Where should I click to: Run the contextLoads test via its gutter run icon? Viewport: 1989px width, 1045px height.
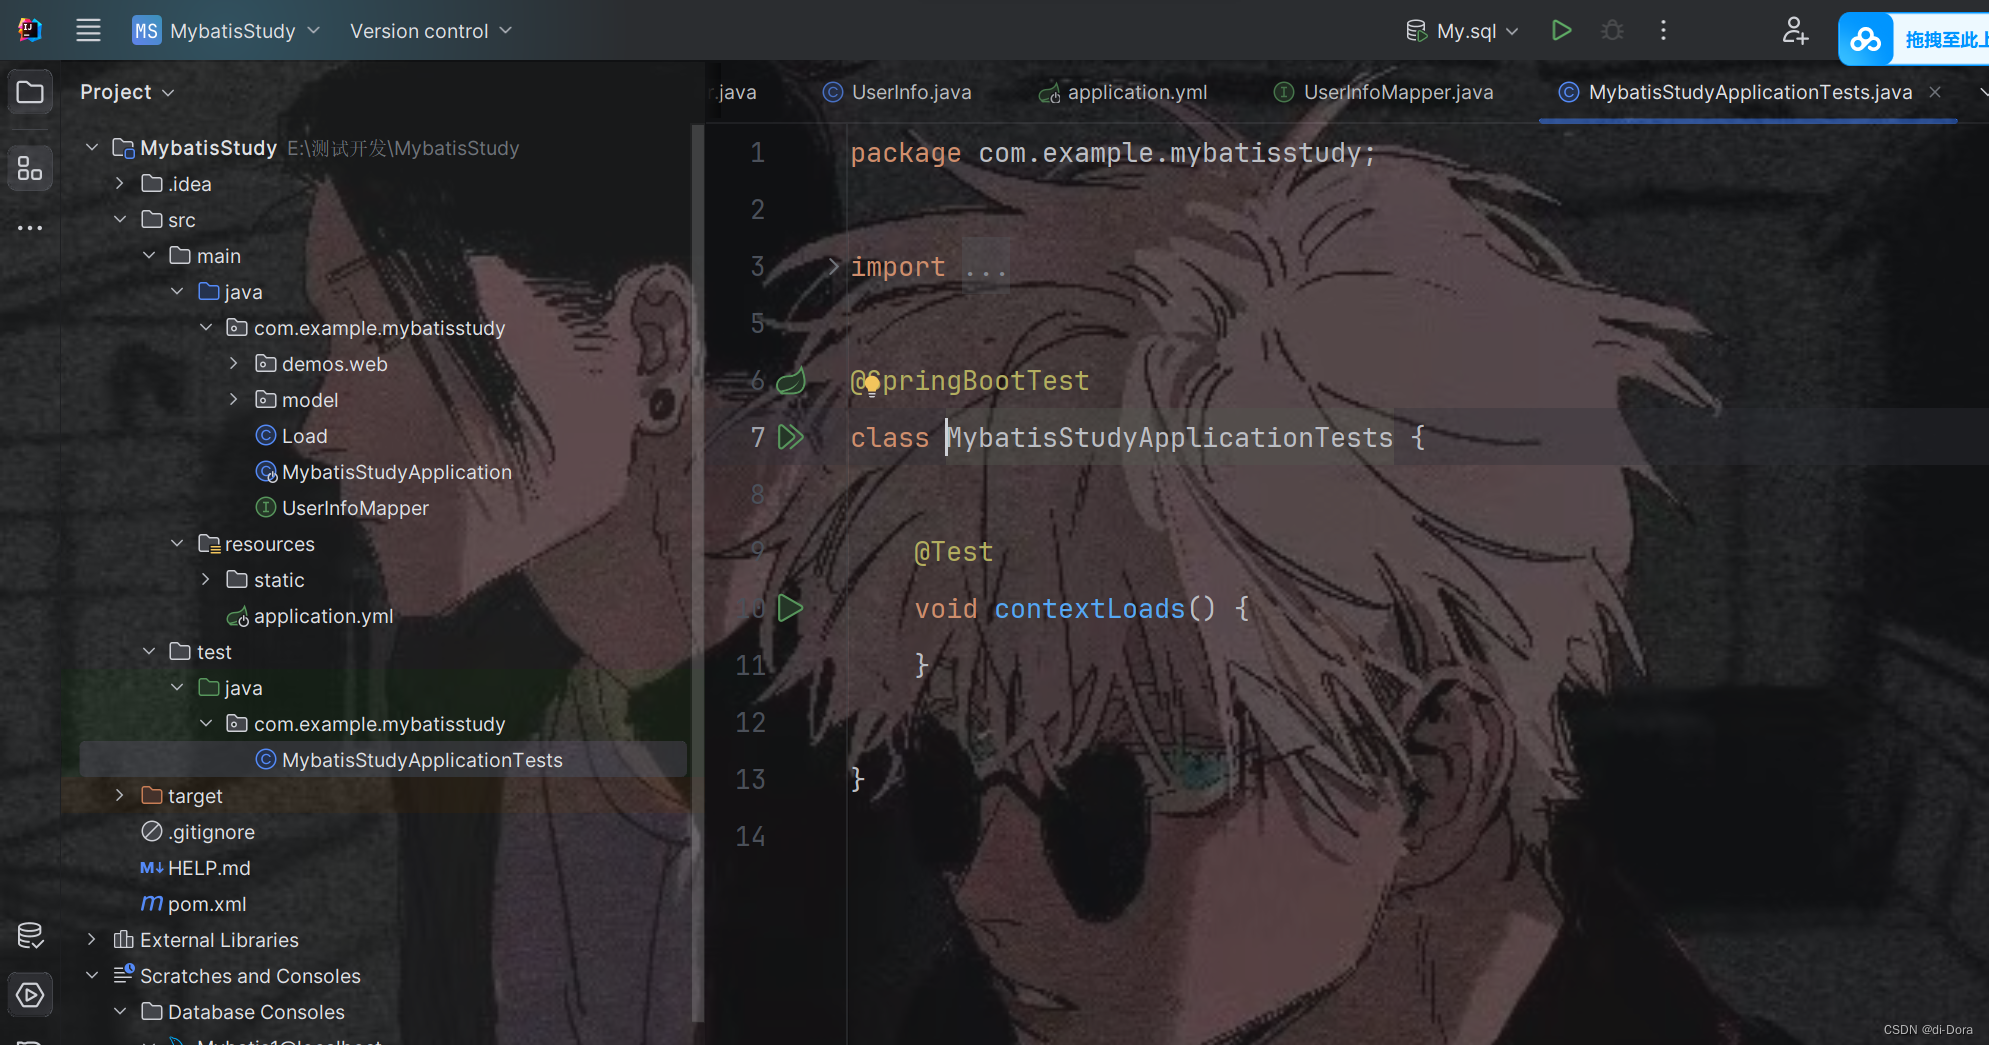tap(790, 607)
